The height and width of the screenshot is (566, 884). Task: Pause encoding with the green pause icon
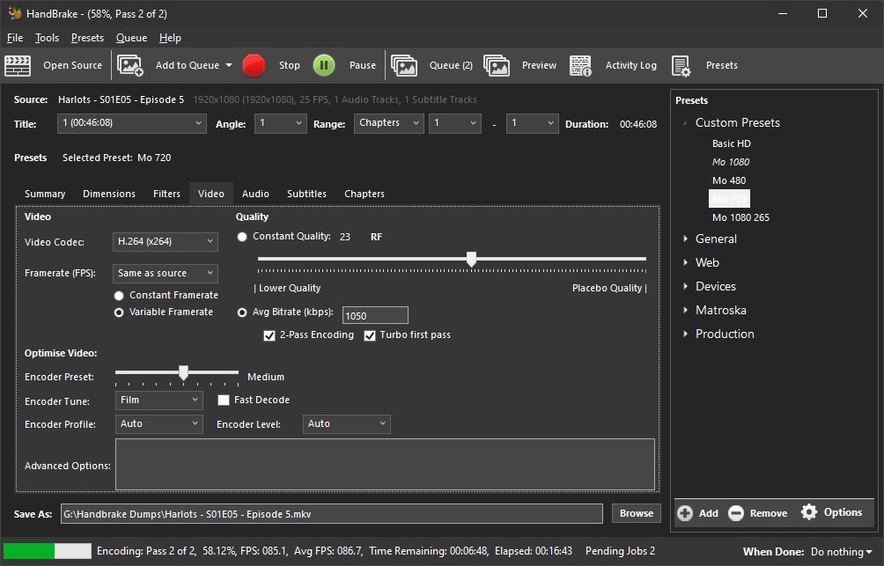point(324,66)
